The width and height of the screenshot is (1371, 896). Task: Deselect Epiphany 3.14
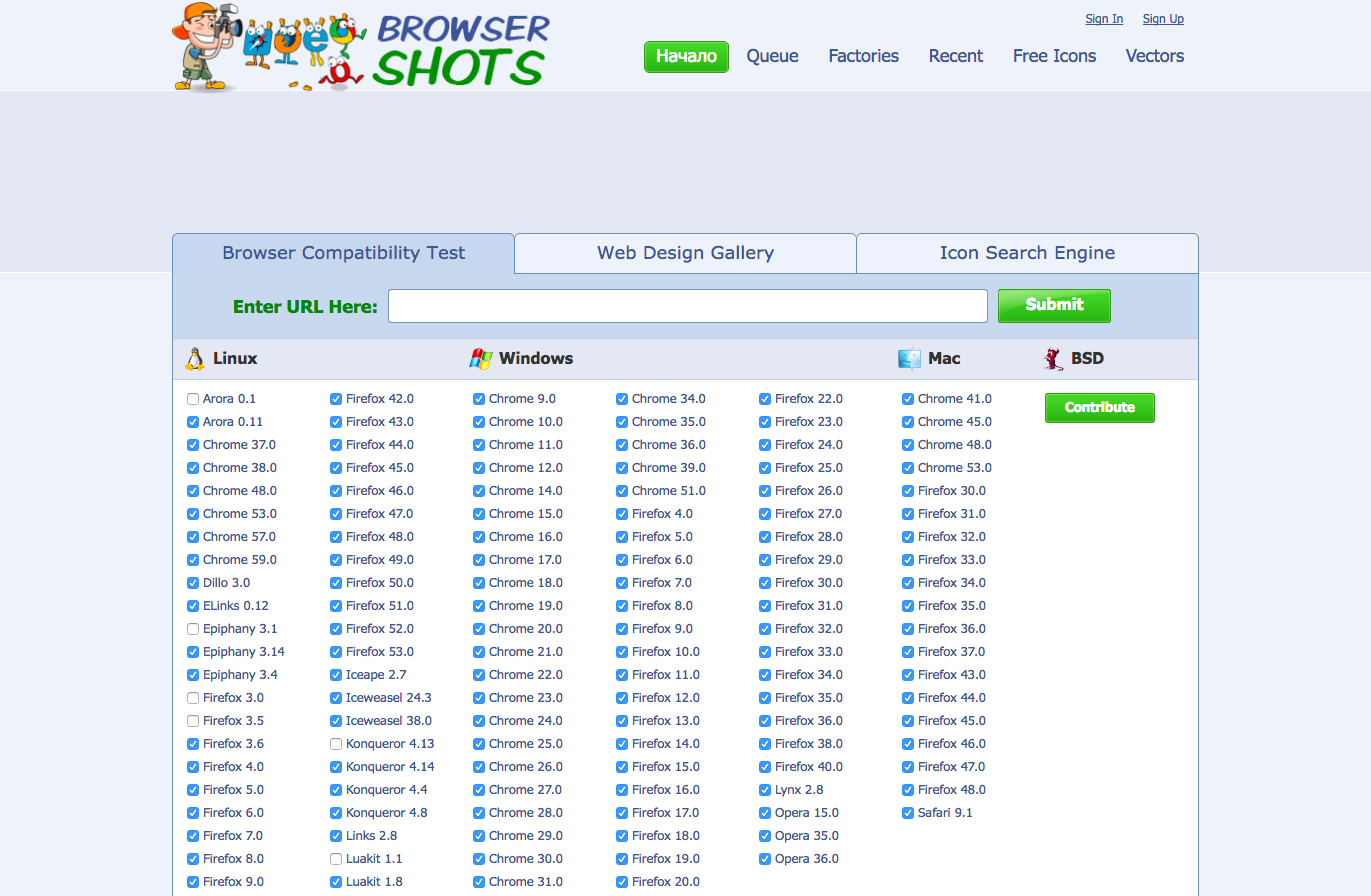(193, 652)
